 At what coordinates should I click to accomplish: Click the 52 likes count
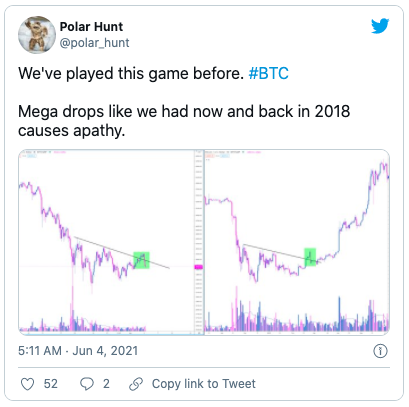(x=51, y=384)
